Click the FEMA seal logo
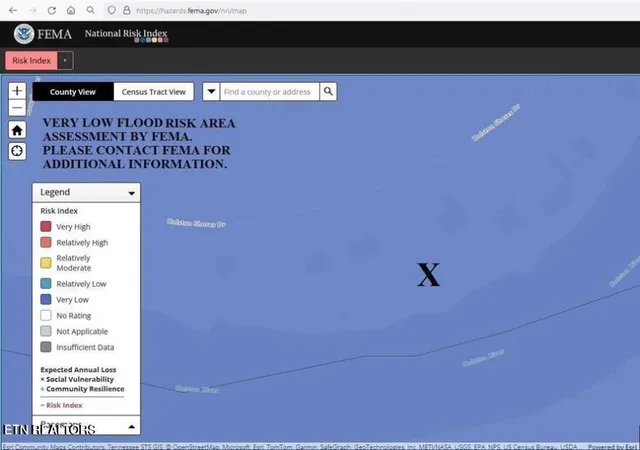This screenshot has height=450, width=640. point(24,34)
